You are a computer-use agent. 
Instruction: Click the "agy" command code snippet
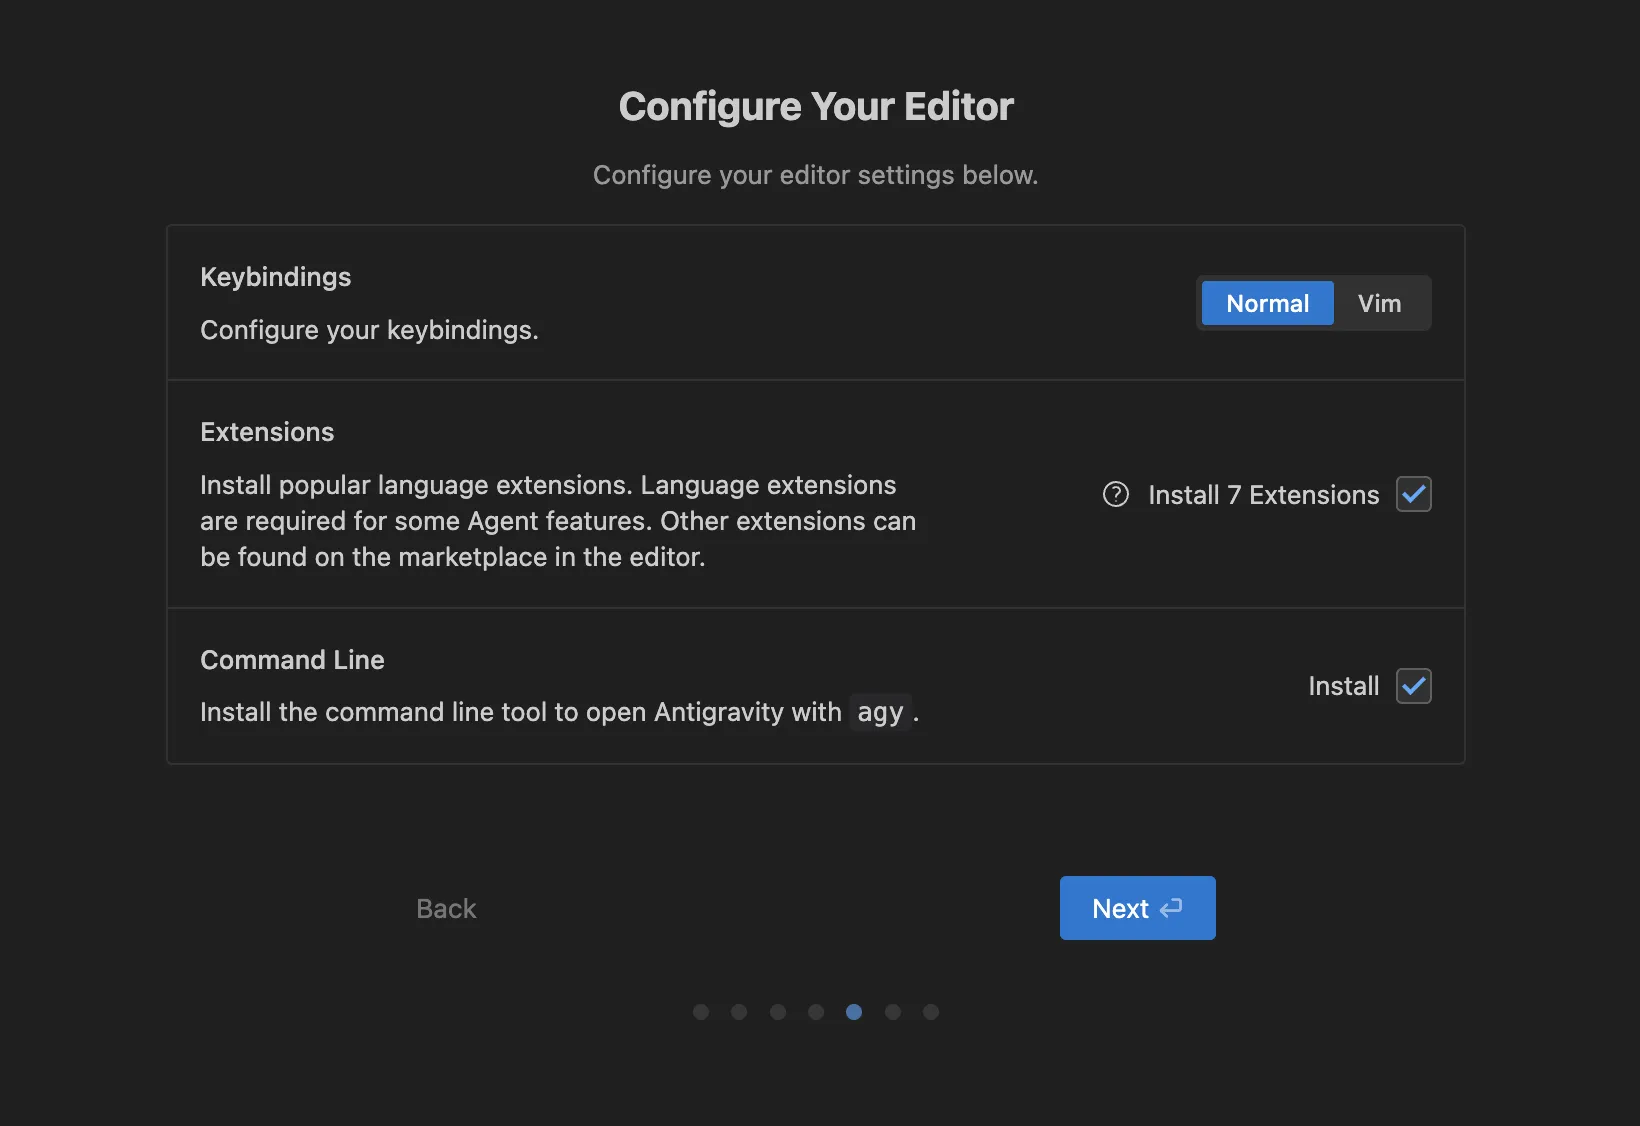(880, 712)
